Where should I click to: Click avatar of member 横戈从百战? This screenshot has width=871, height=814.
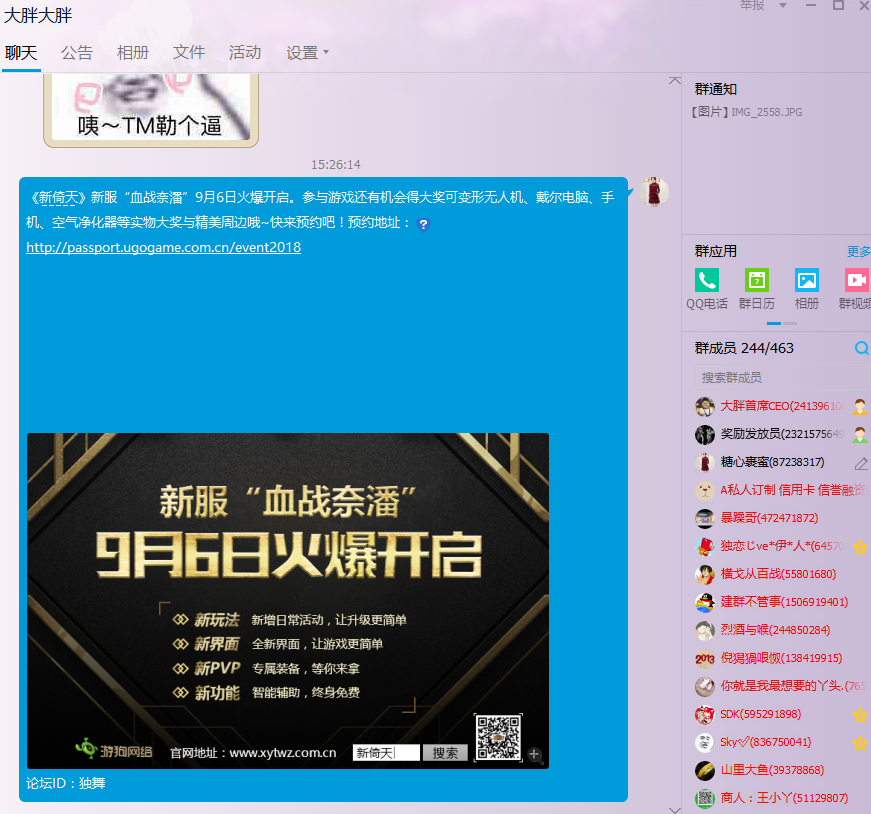coord(705,574)
